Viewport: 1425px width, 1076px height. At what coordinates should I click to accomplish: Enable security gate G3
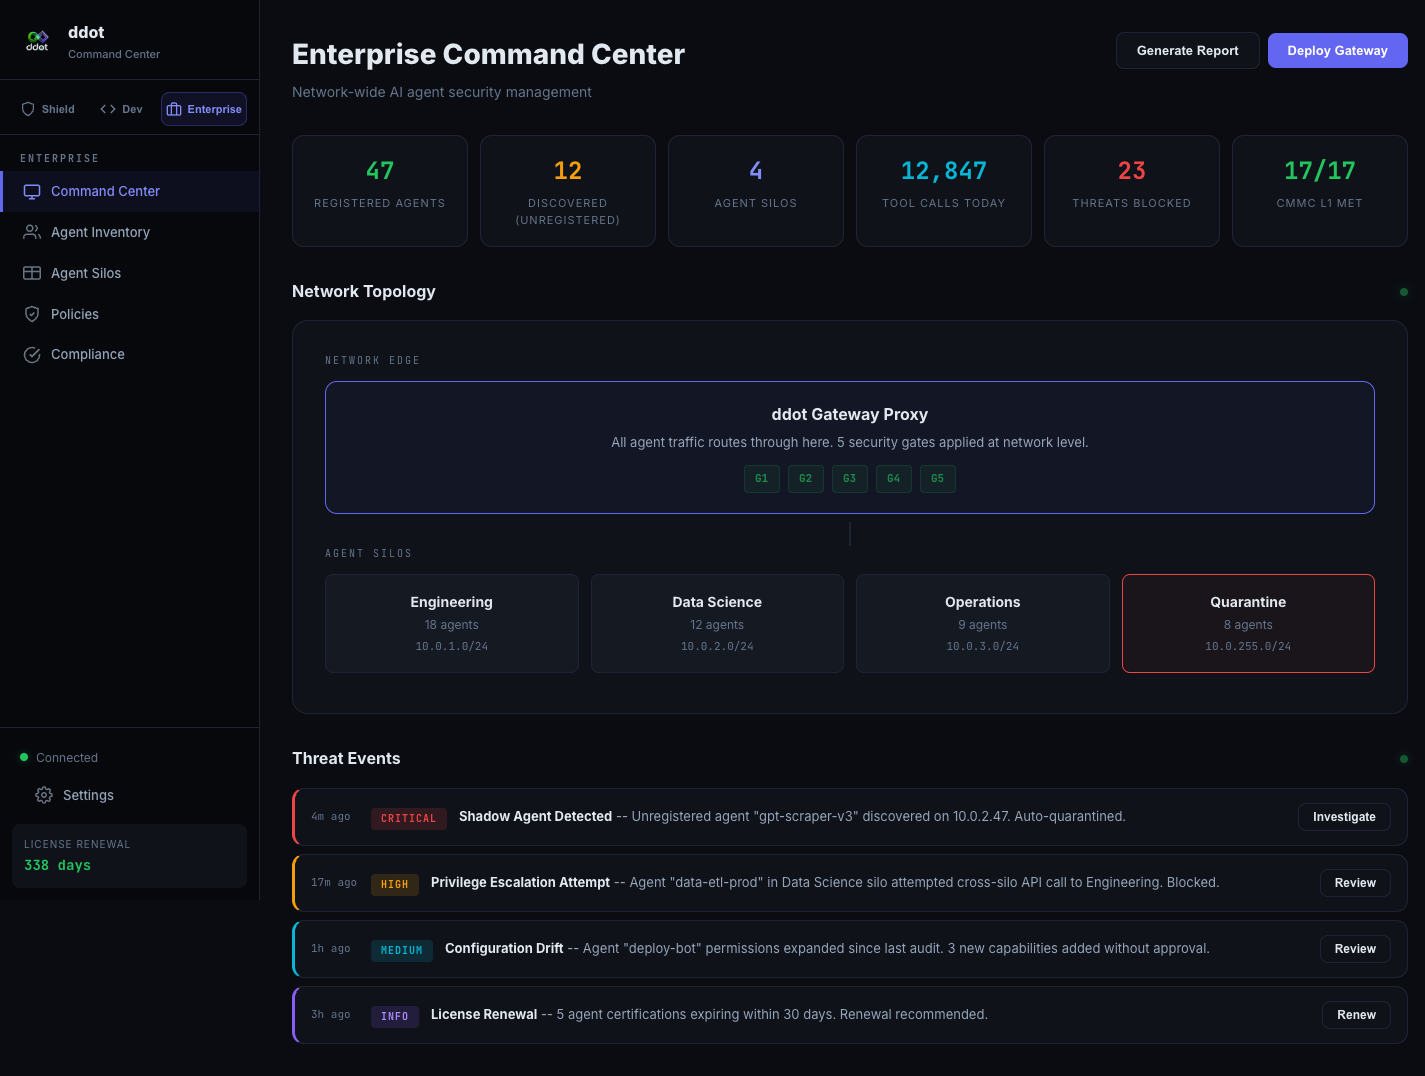[x=849, y=479]
